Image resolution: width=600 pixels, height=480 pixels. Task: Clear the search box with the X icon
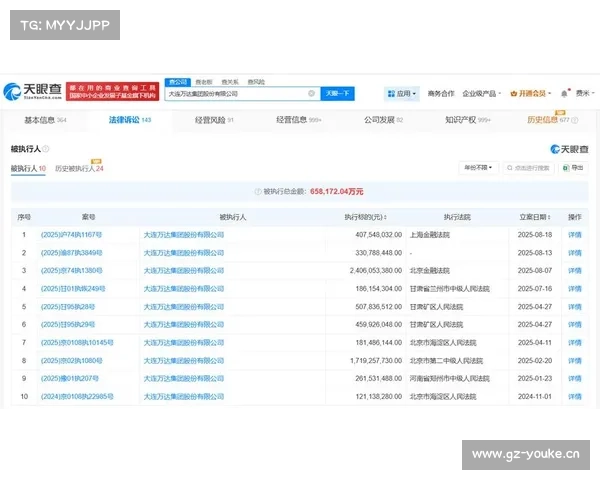coord(311,93)
